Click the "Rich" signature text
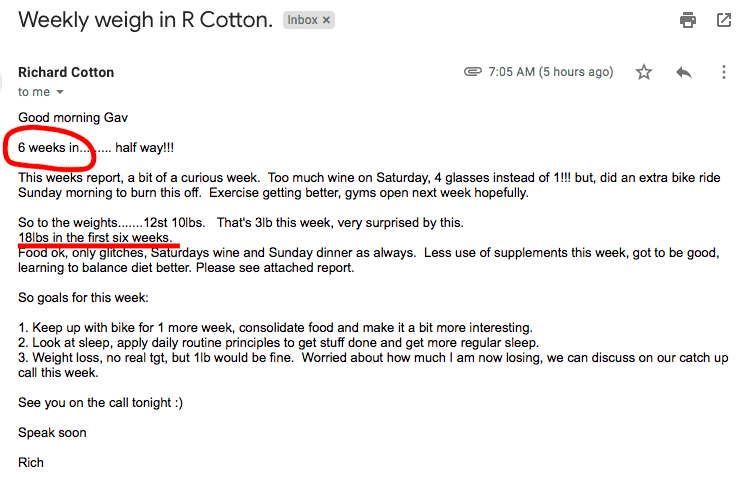This screenshot has height=477, width=744. (31, 463)
